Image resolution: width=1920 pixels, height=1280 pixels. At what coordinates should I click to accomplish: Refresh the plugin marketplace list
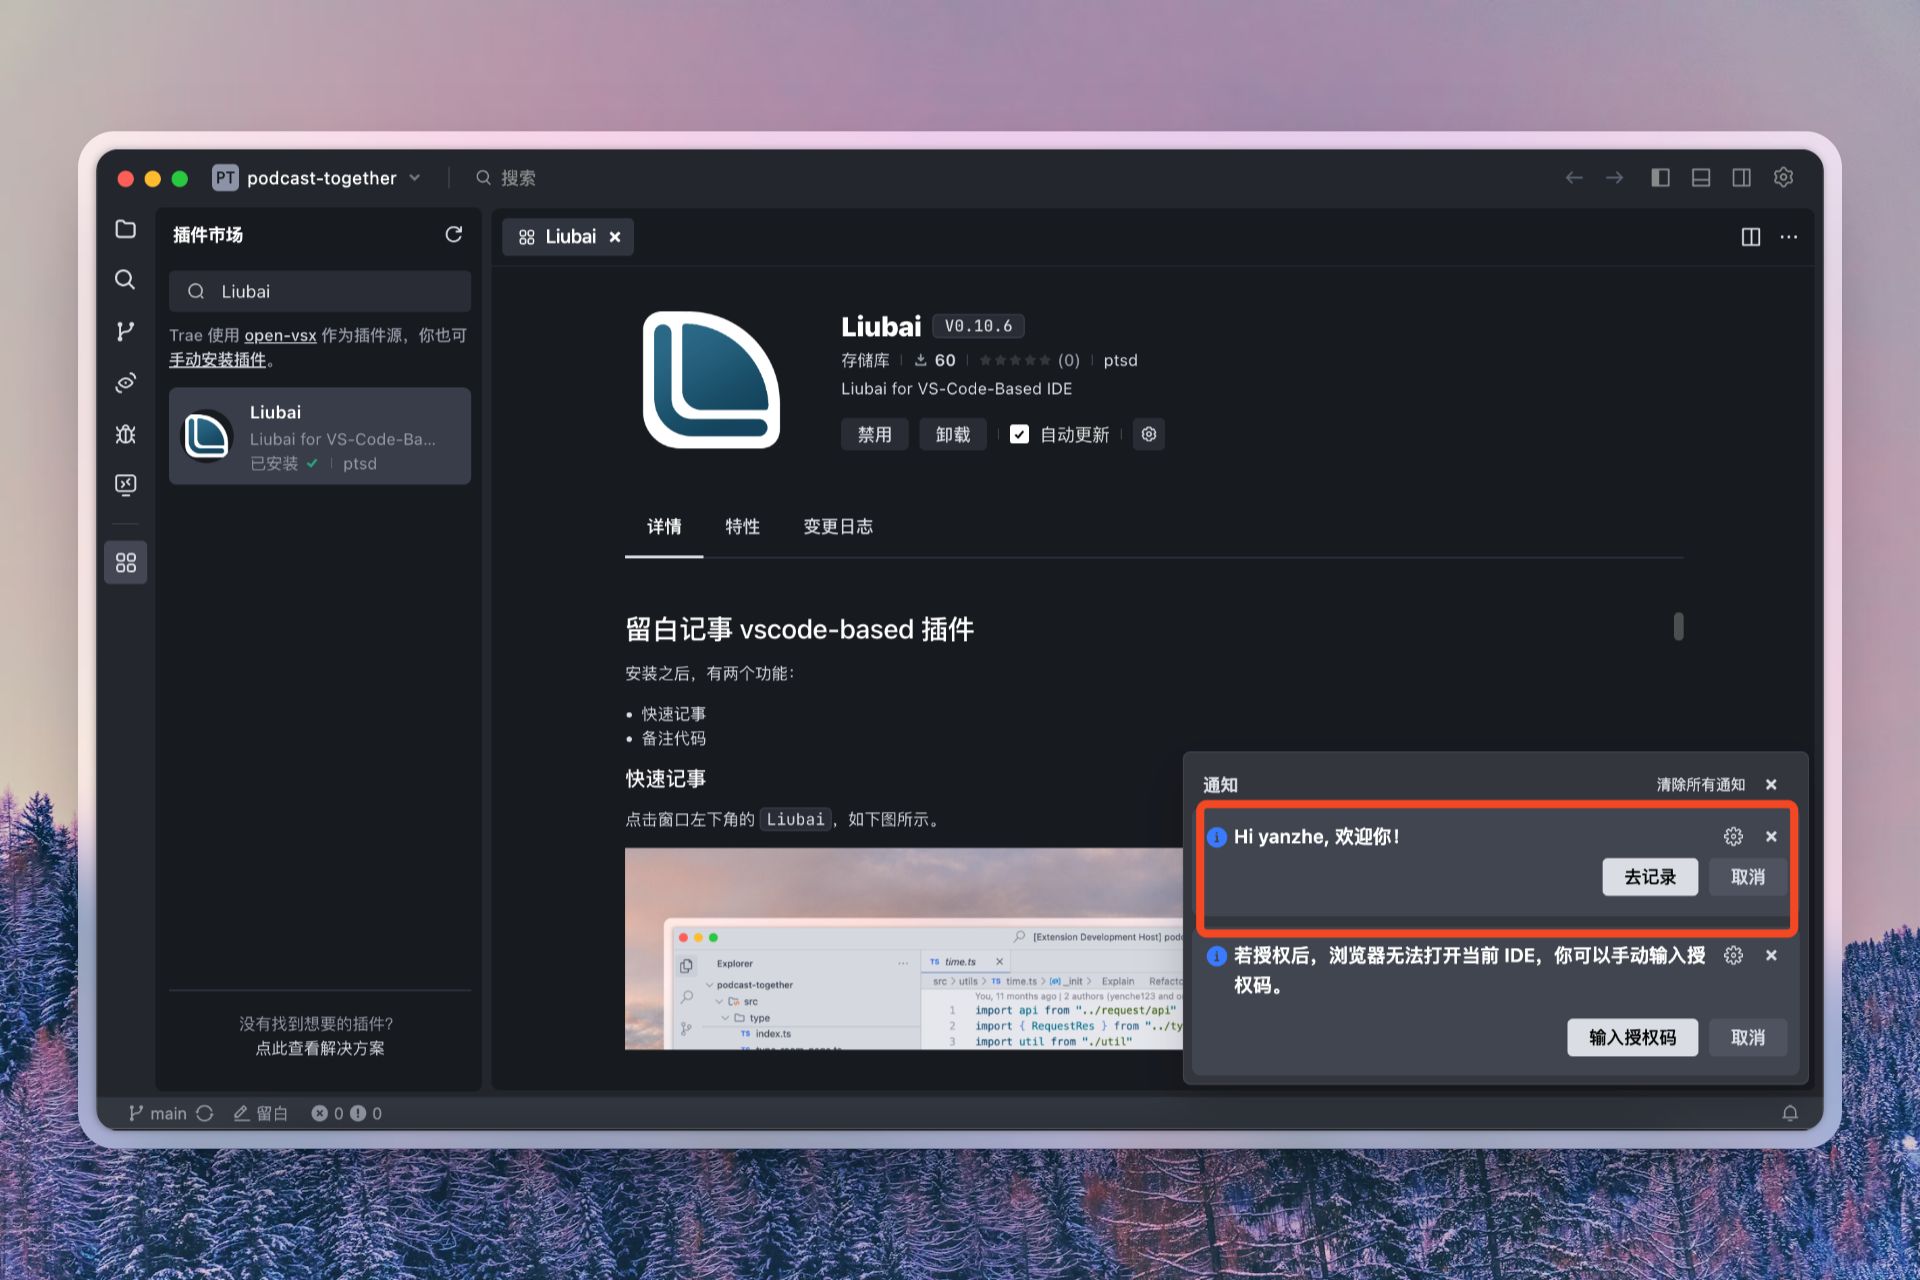click(x=453, y=234)
